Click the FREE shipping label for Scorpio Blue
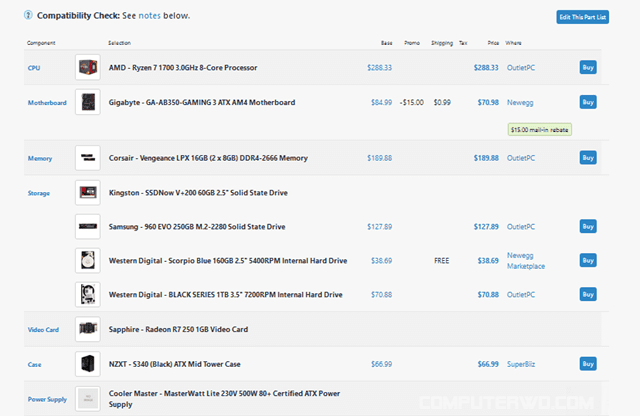 pyautogui.click(x=442, y=260)
